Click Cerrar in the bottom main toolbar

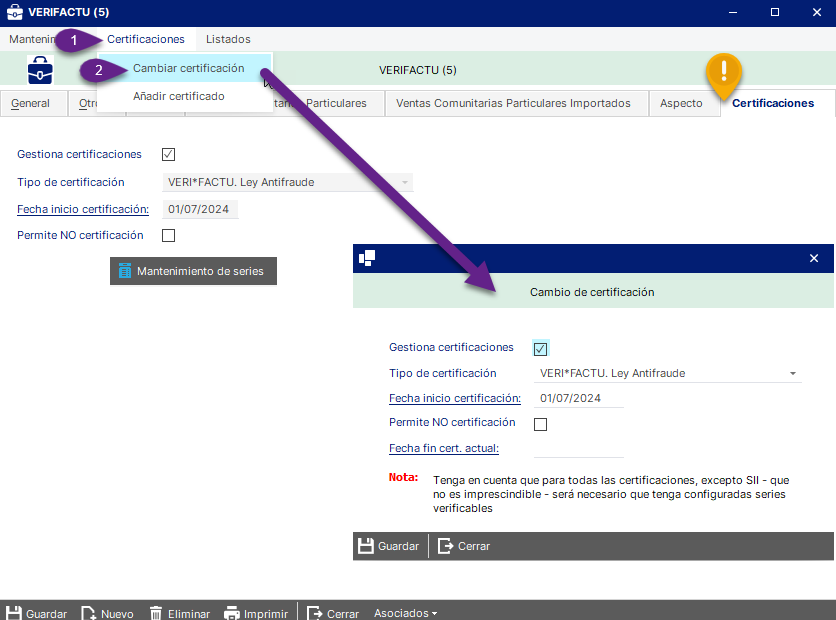(x=334, y=614)
